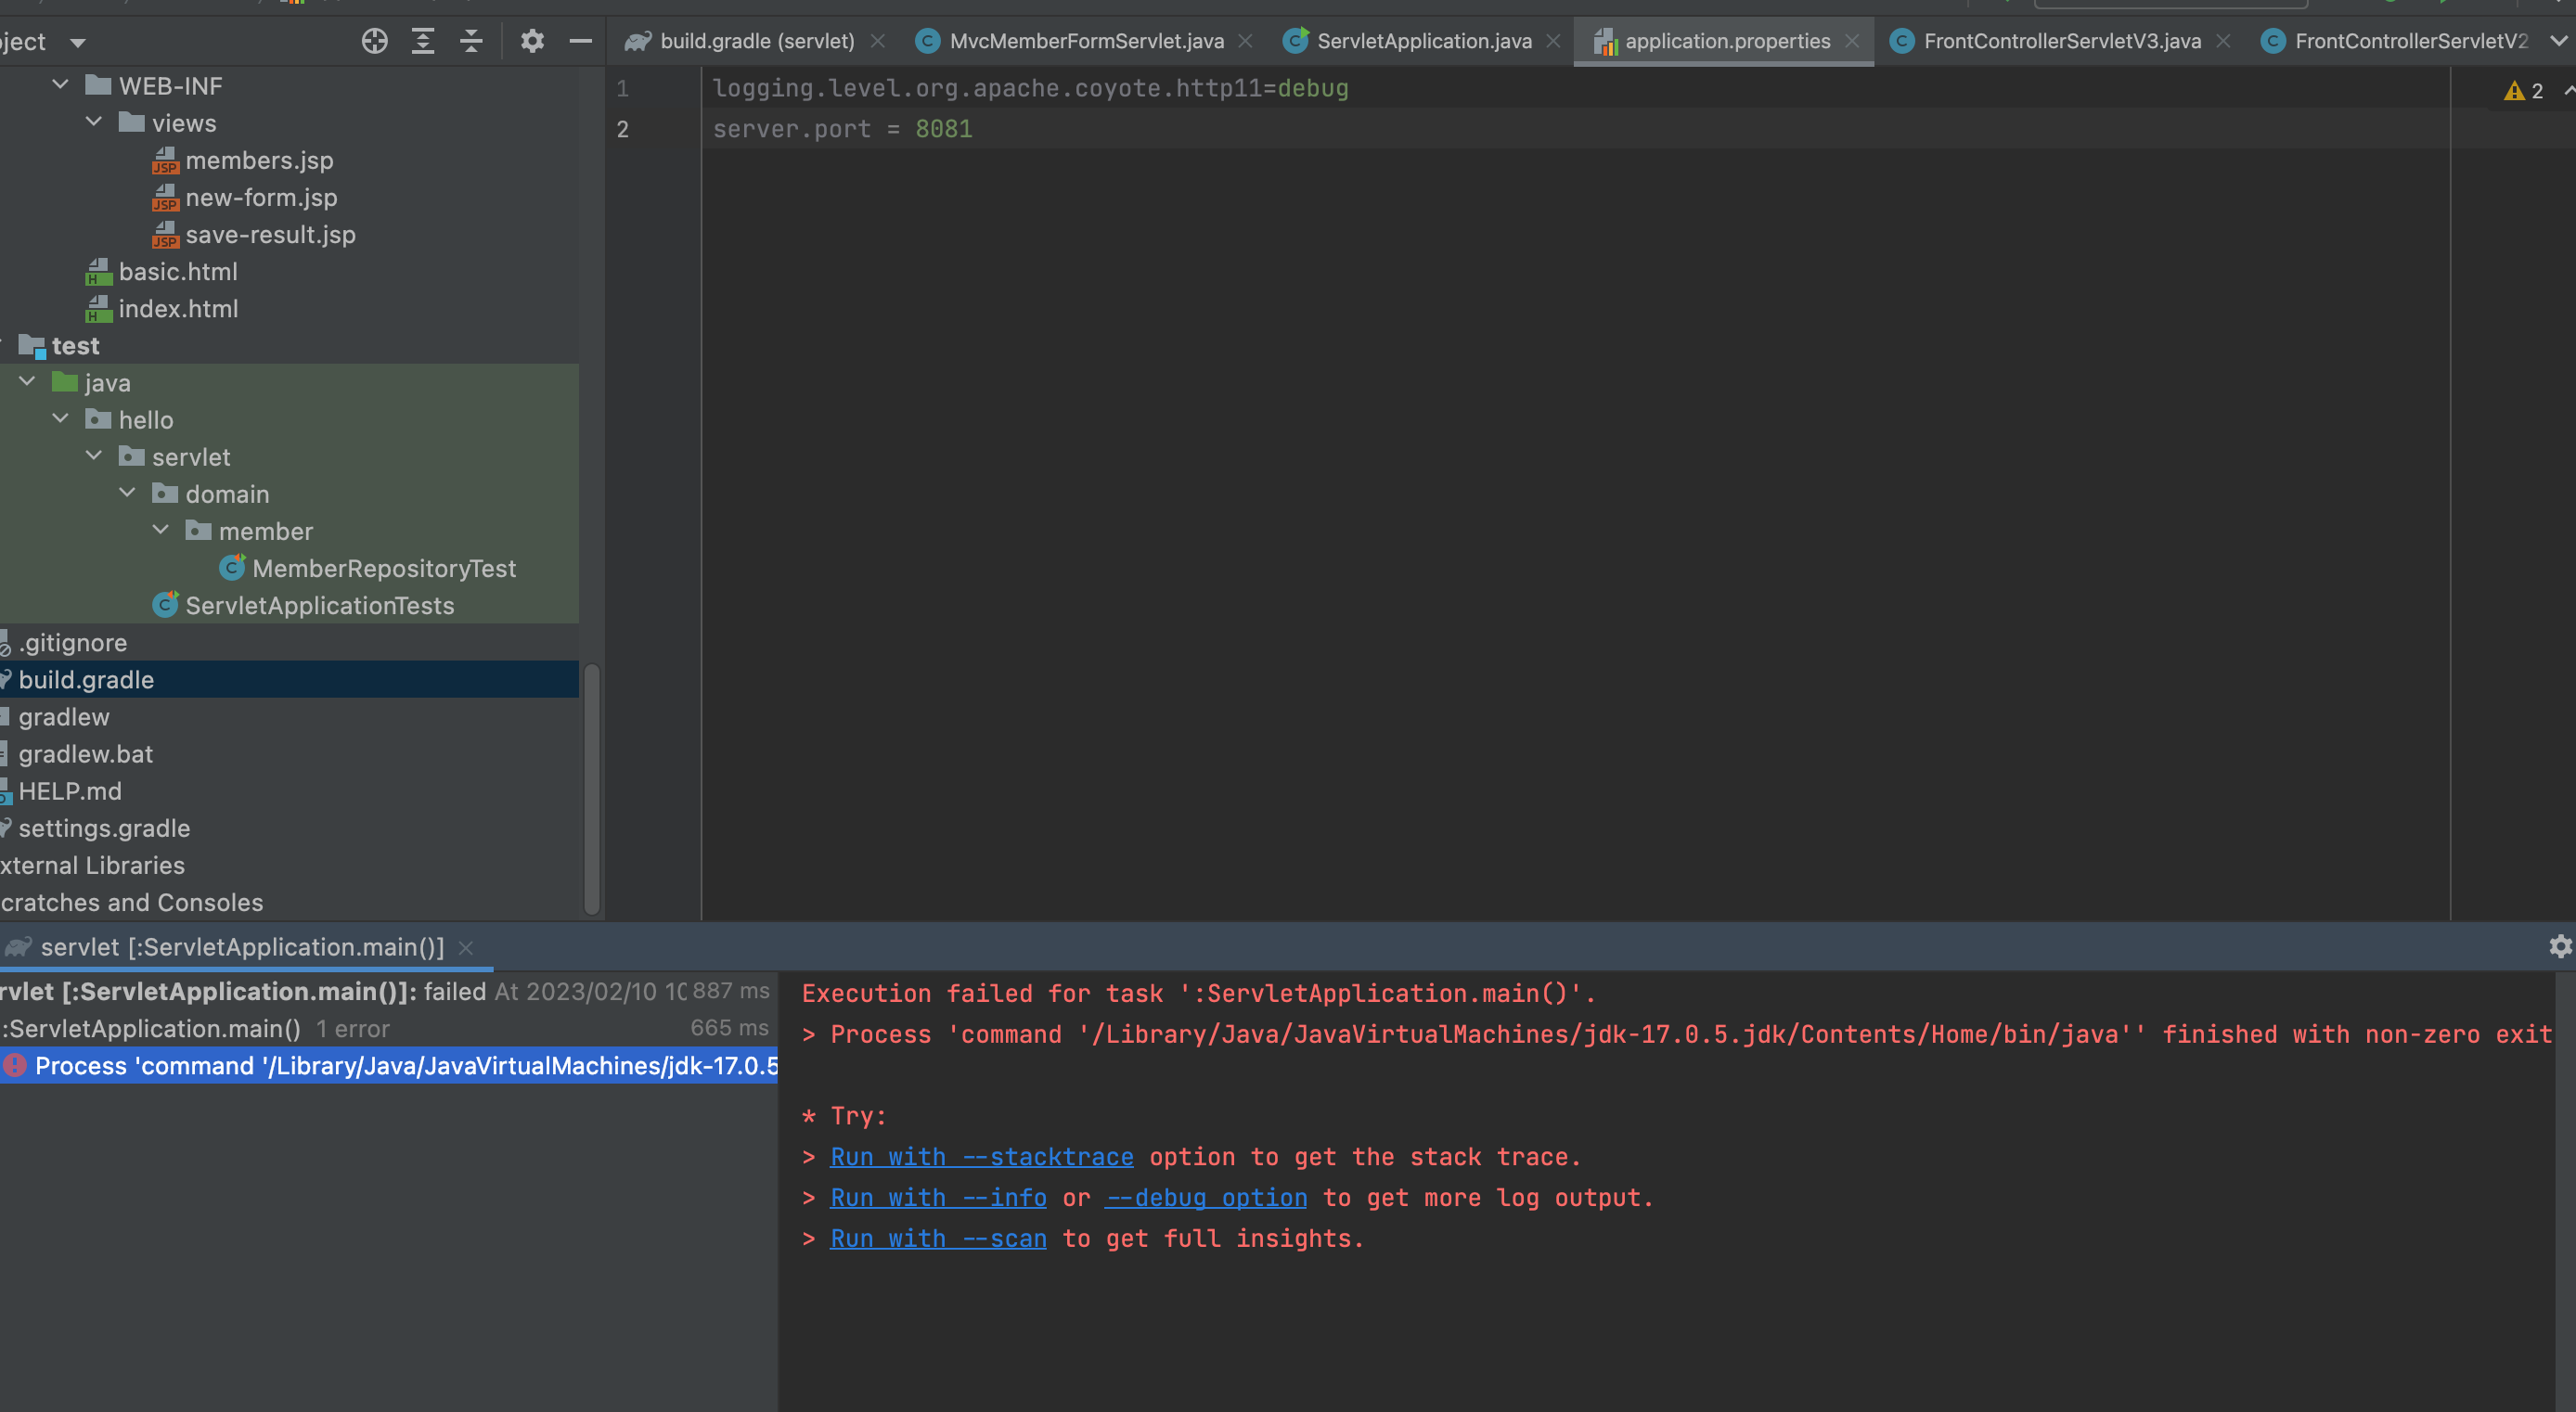Screen dimensions: 2576x1412
Task: Select the Process command error entry
Action: pos(400,1066)
